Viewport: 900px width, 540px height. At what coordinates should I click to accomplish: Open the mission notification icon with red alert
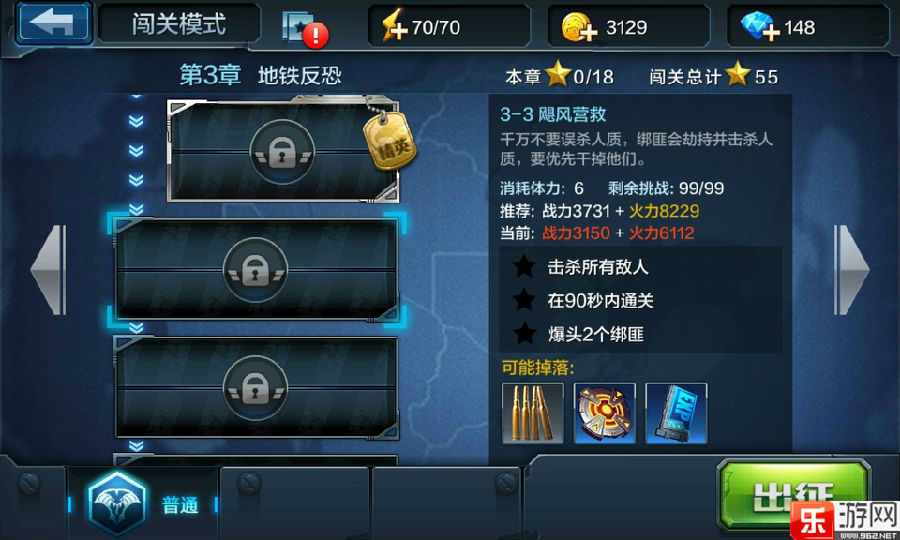(x=305, y=28)
